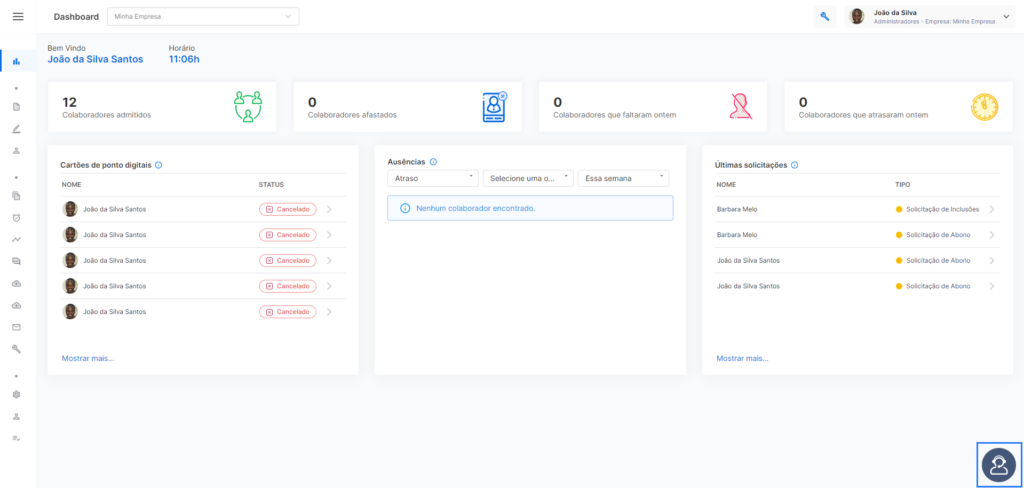This screenshot has height=488, width=1024.
Task: Click the envelope mail sidebar icon
Action: tap(17, 327)
